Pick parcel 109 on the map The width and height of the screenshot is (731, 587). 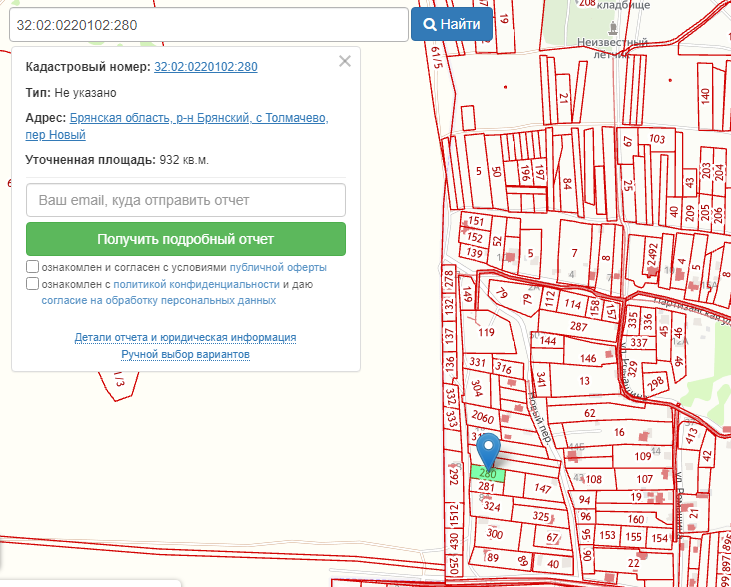click(x=642, y=456)
